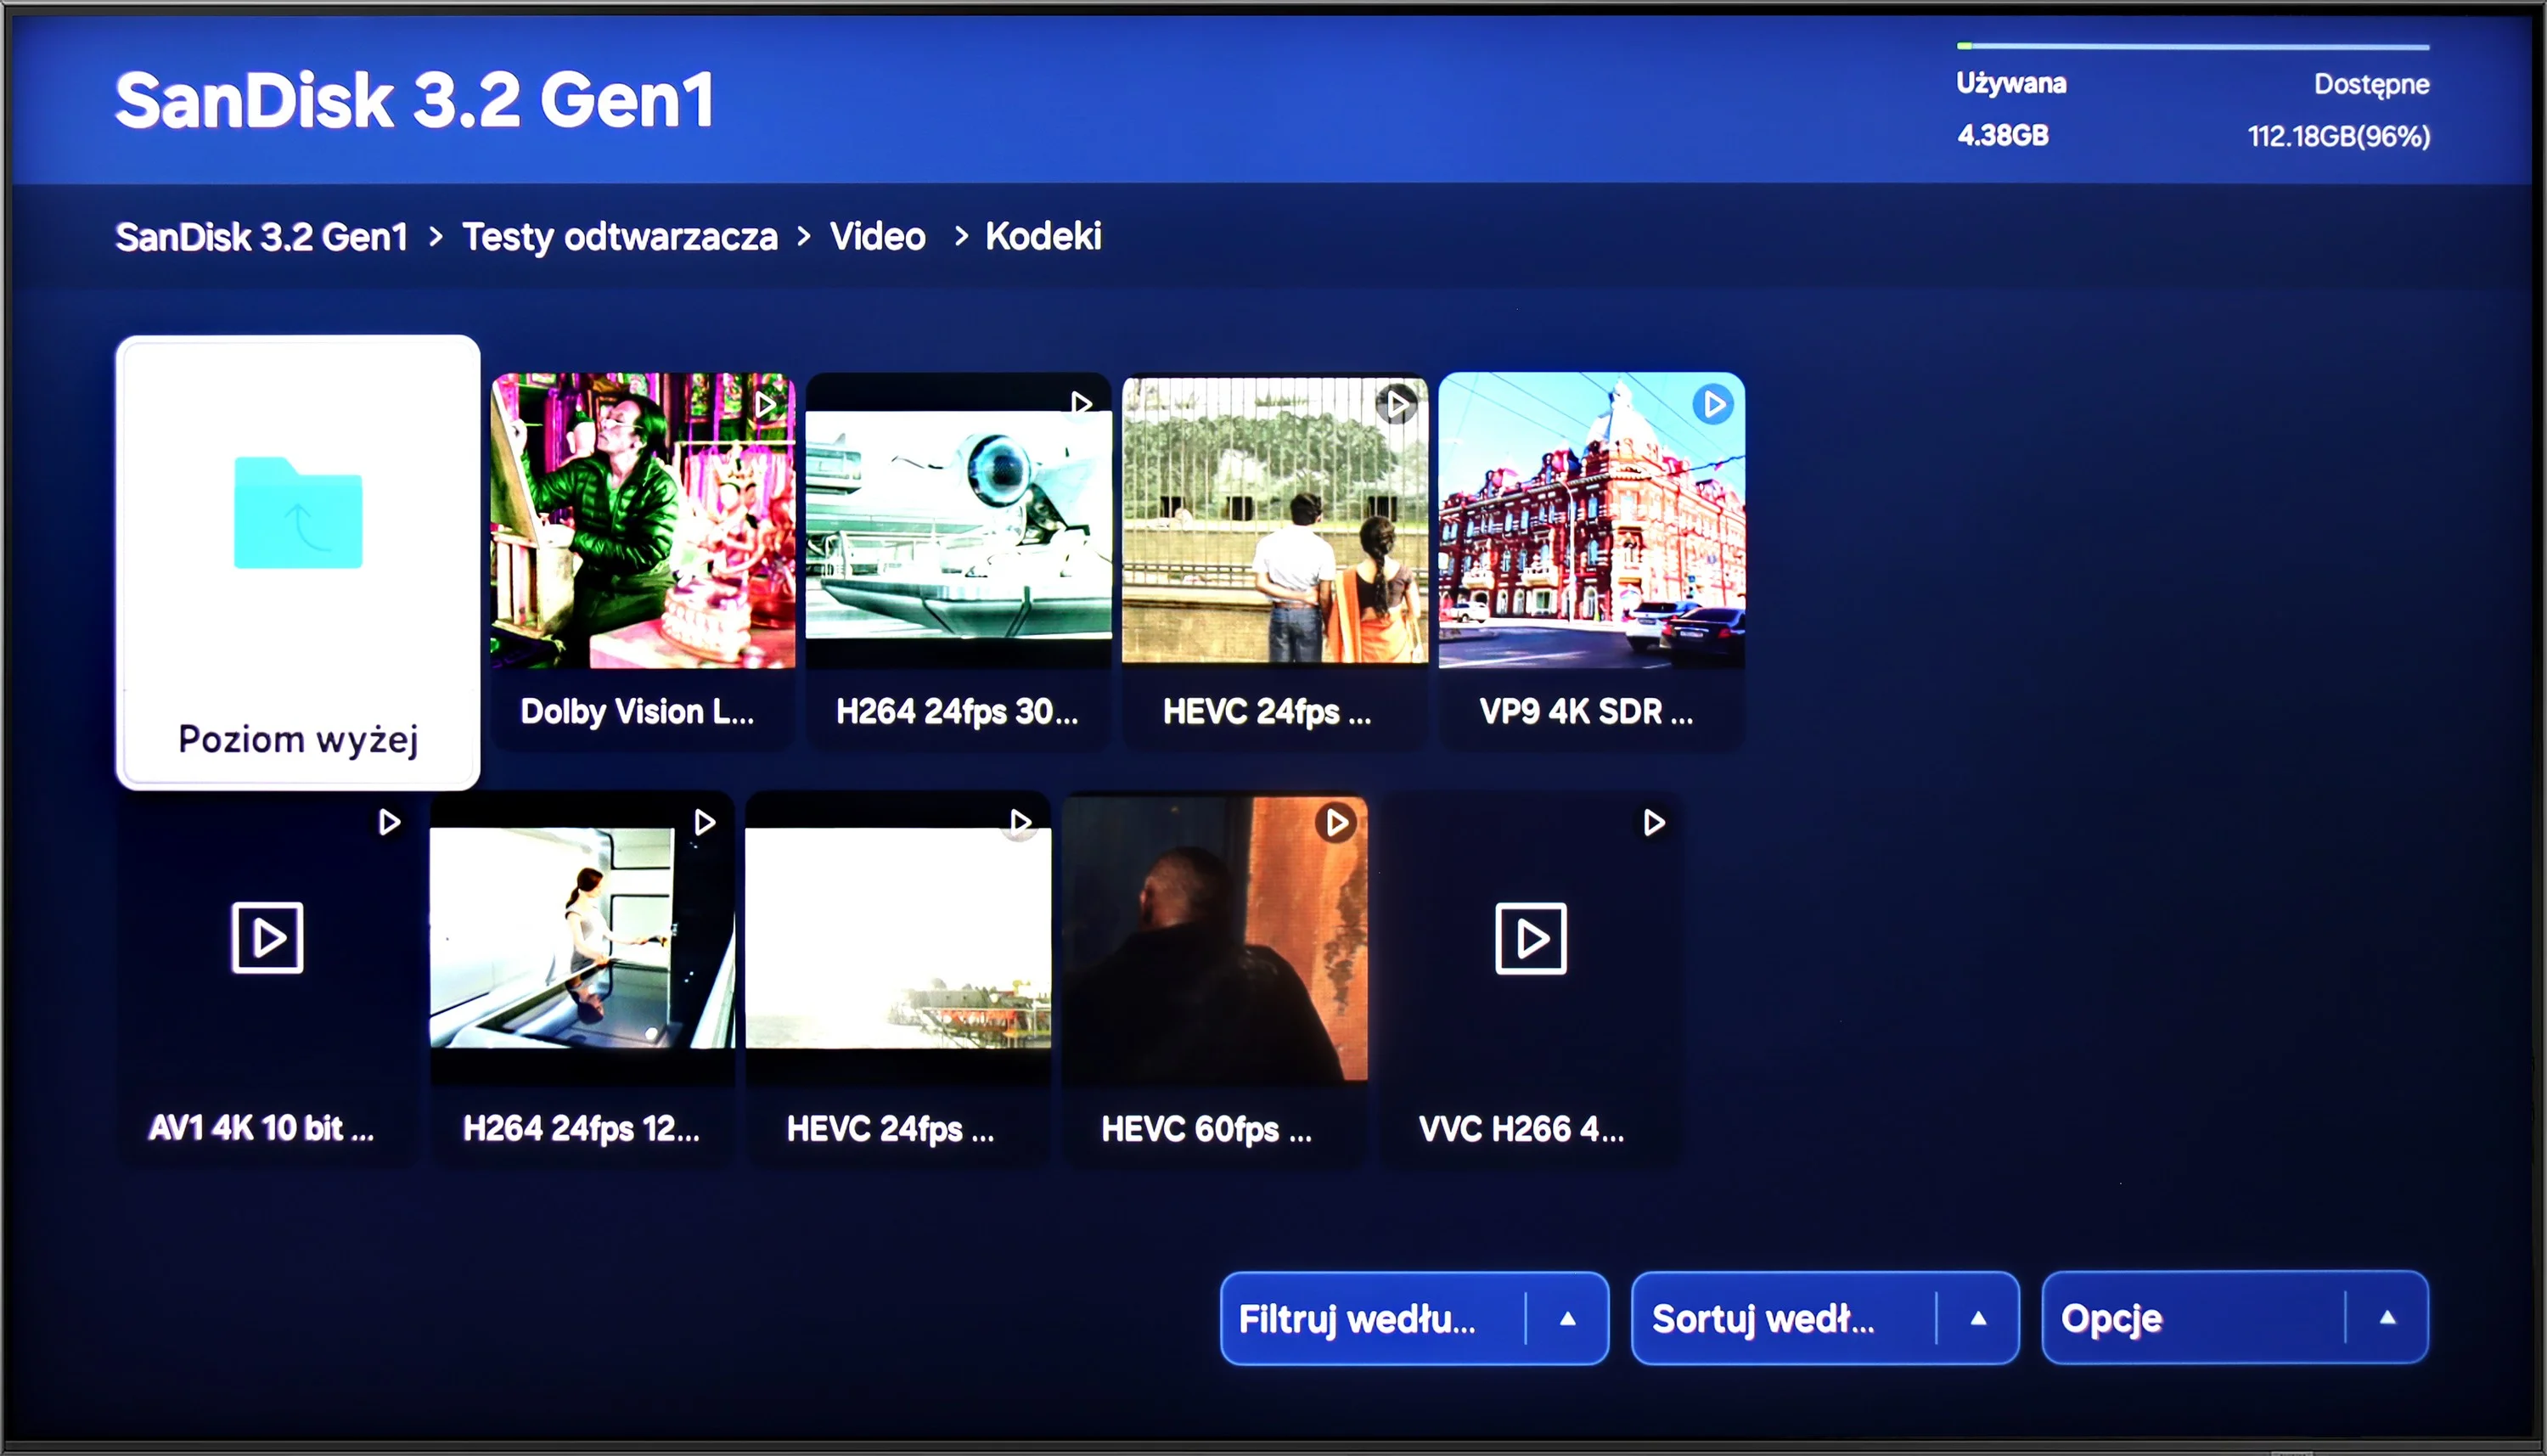
Task: Click play badge on H264 24fps 30 thumbnail
Action: point(1081,404)
